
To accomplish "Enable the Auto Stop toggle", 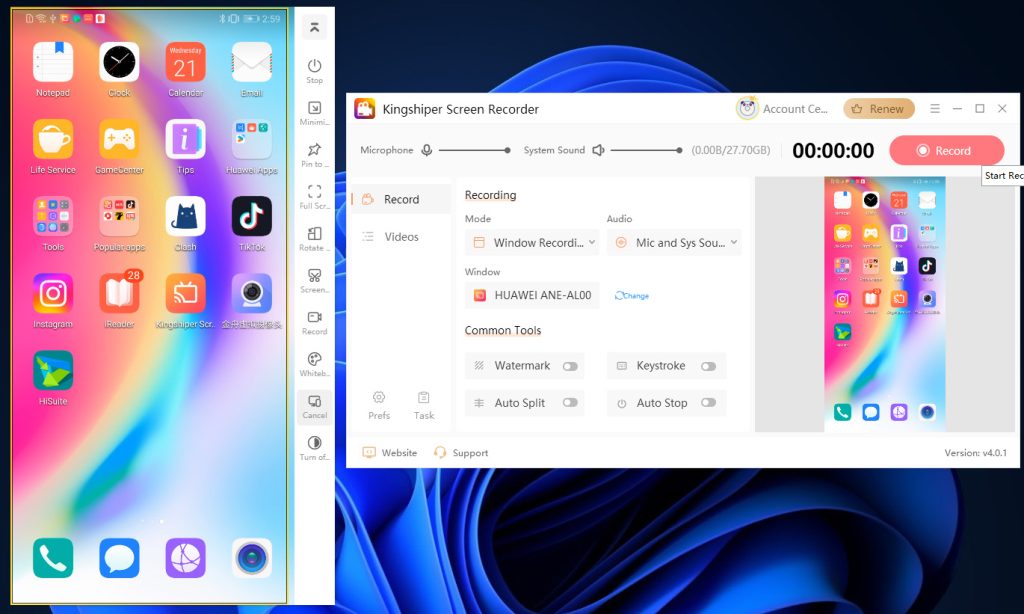I will coord(708,403).
